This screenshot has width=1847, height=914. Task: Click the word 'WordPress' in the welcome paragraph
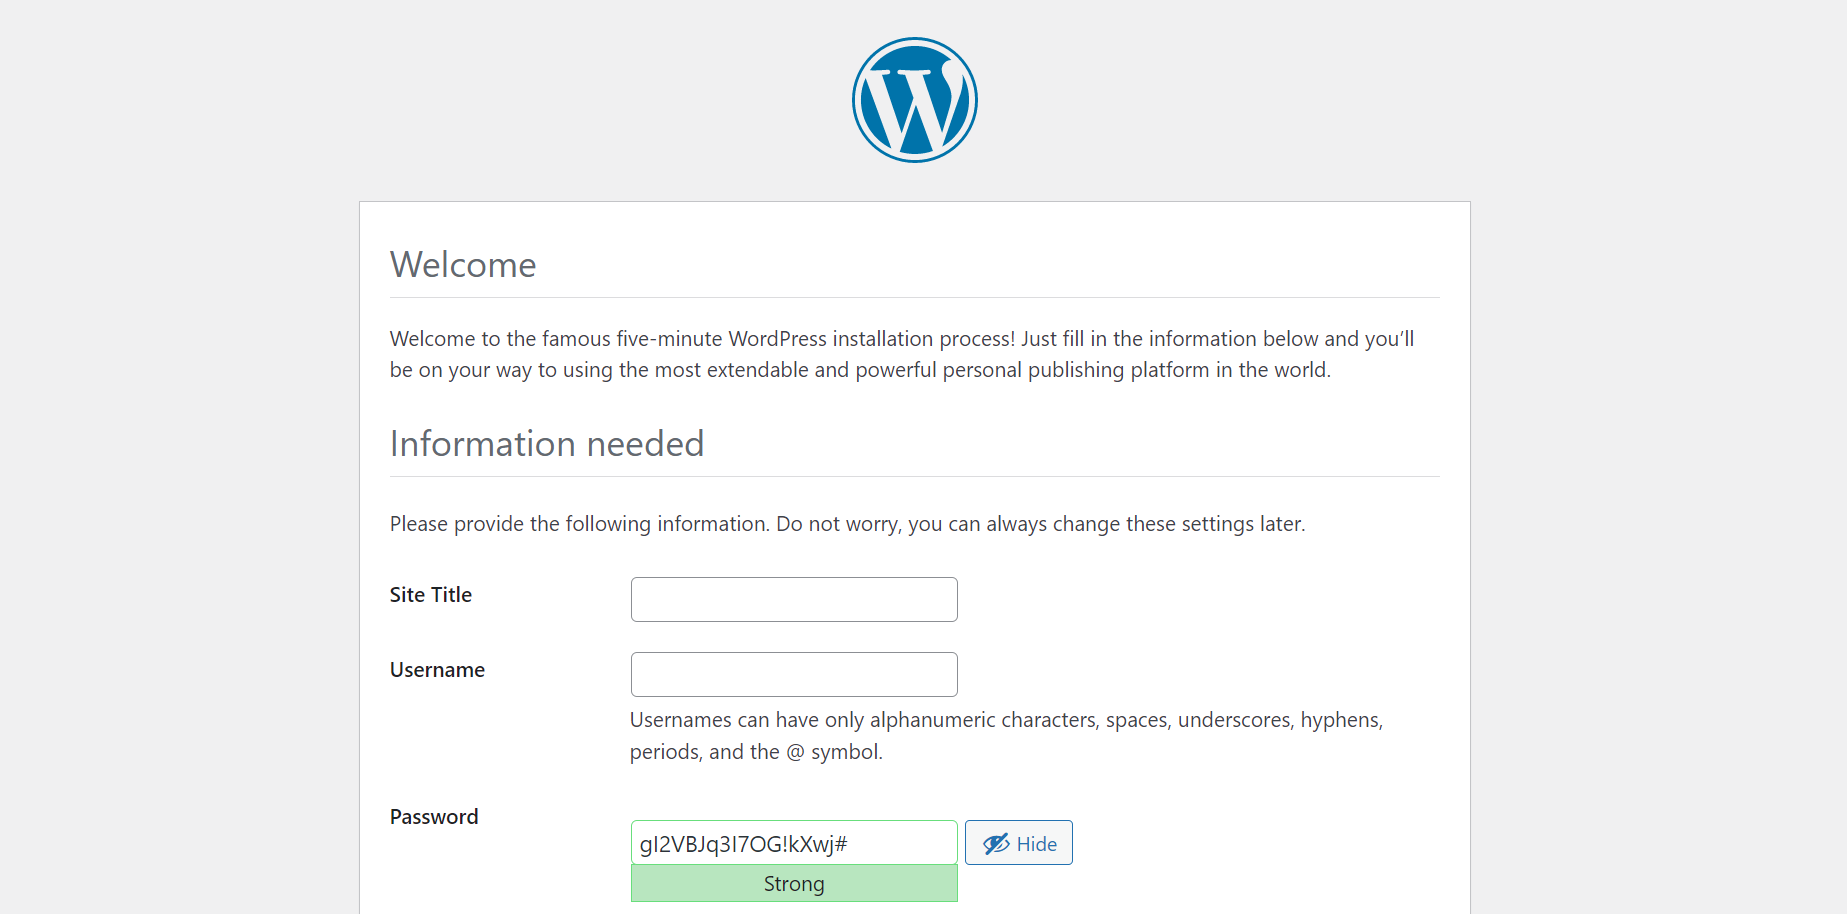coord(777,339)
